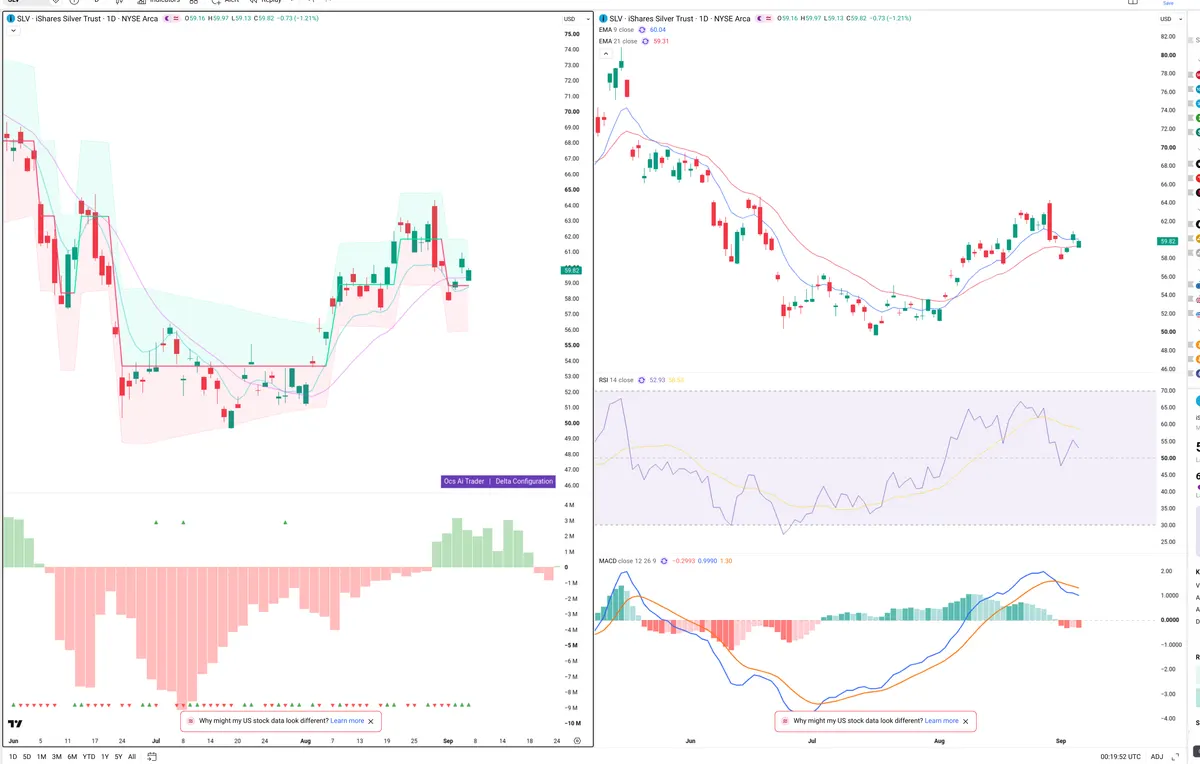Click the RSI value 52.93 in legend

[x=657, y=380]
